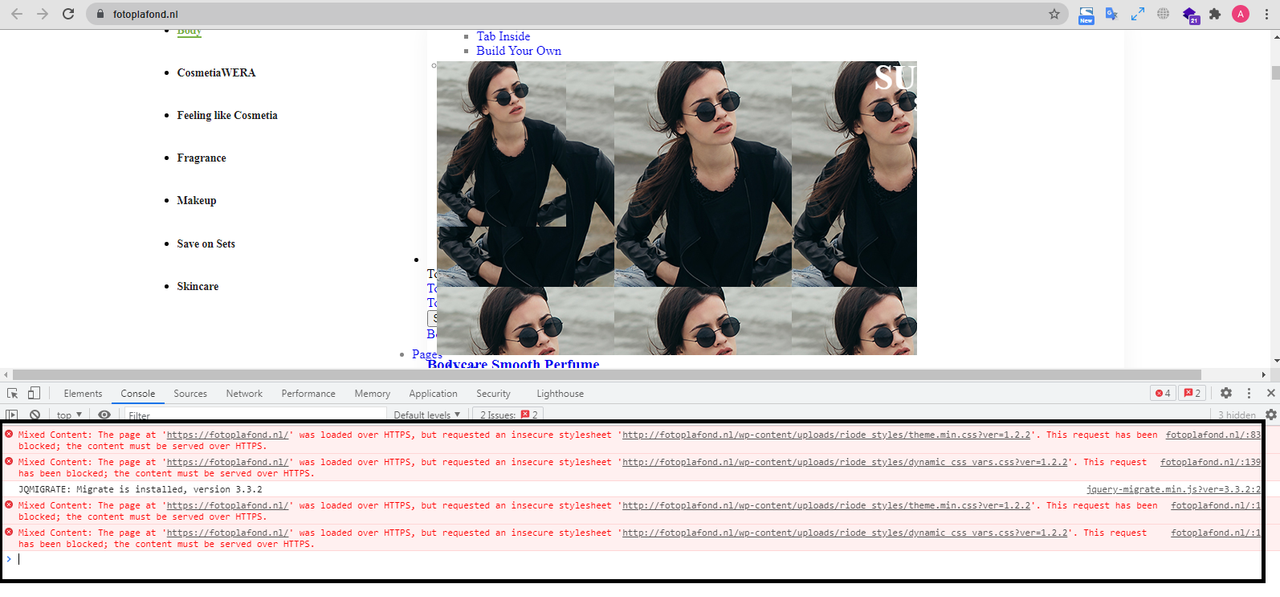Activate the inspect element picker icon
The width and height of the screenshot is (1280, 597).
coord(12,393)
